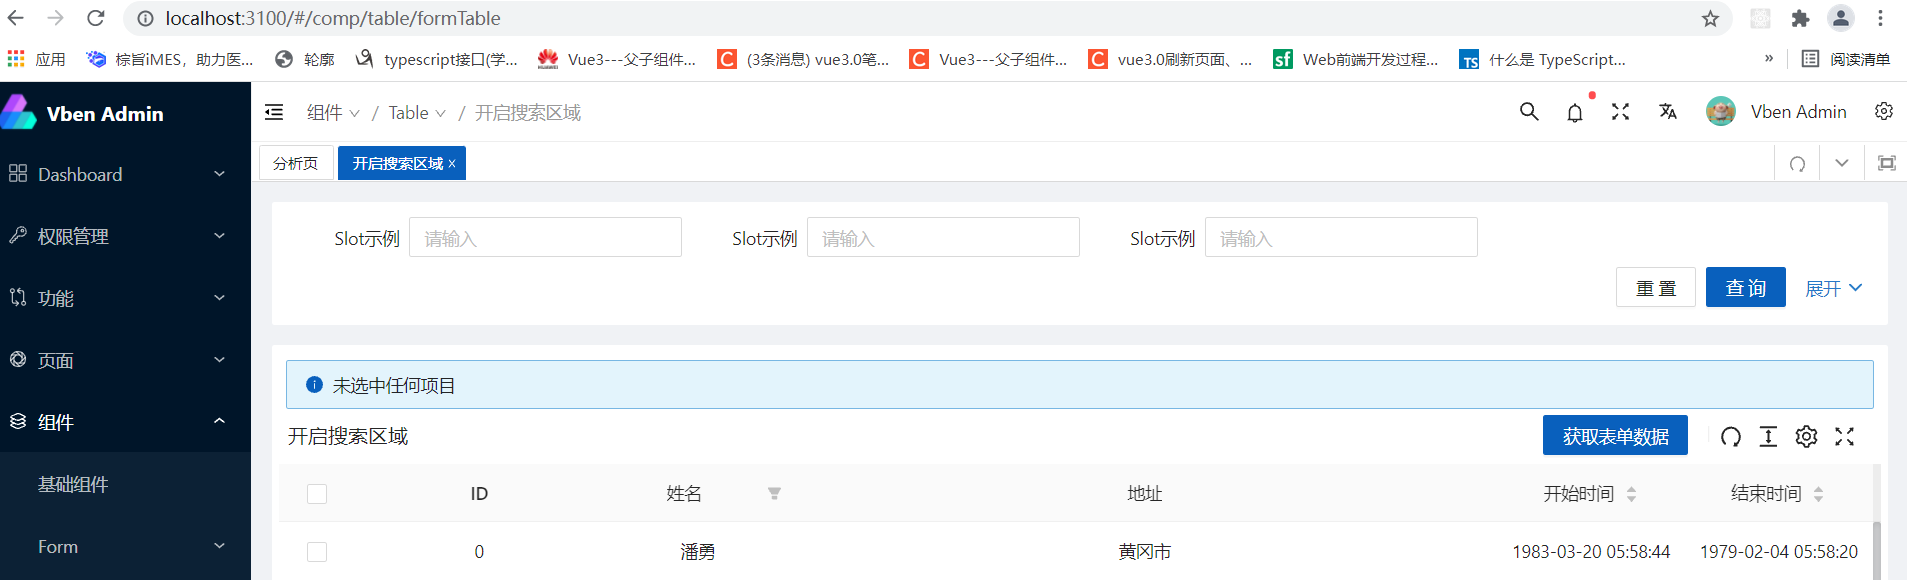Image resolution: width=1907 pixels, height=580 pixels.
Task: Open the 姓名 column filter icon
Action: point(774,494)
